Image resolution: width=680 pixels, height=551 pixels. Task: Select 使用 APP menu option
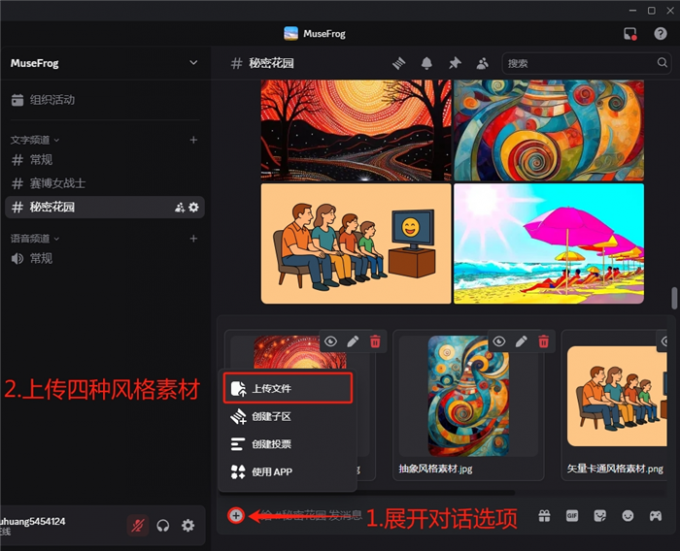[x=288, y=472]
